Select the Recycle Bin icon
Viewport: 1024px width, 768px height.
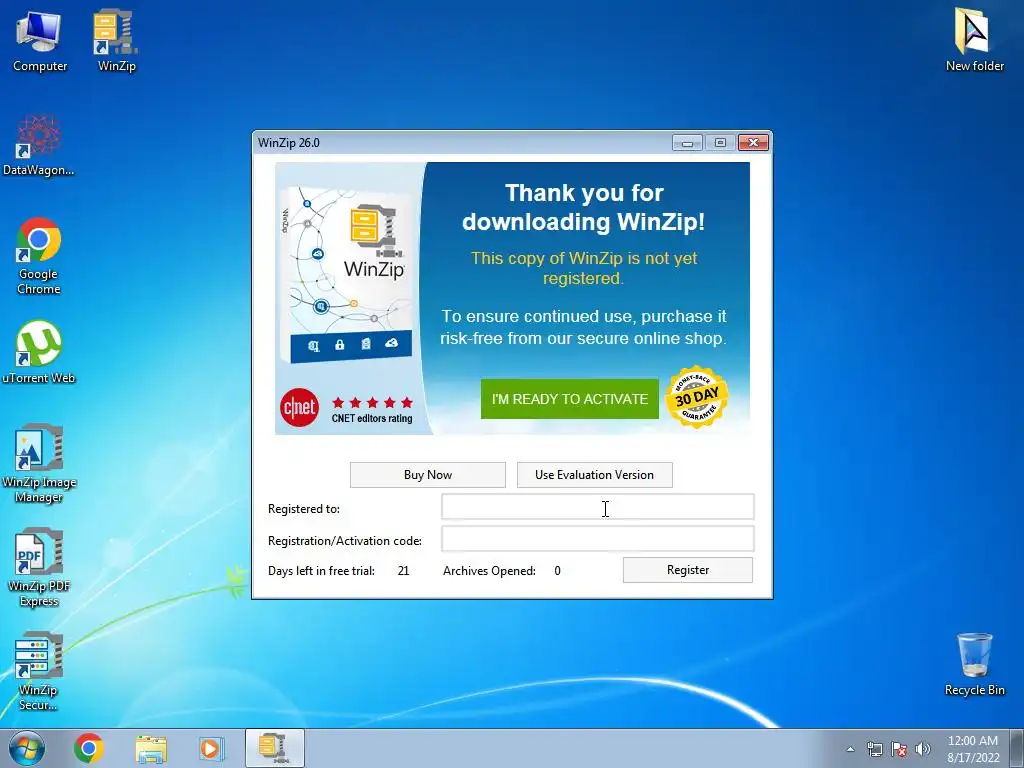(974, 664)
